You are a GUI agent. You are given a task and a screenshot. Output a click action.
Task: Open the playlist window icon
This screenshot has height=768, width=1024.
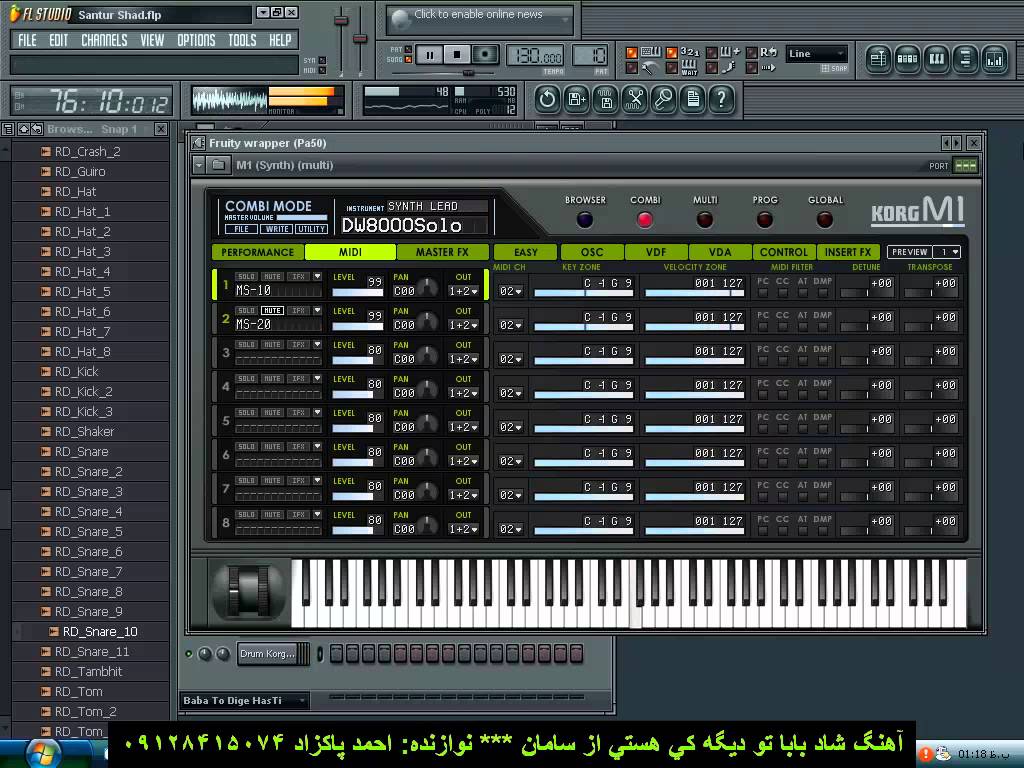point(879,59)
